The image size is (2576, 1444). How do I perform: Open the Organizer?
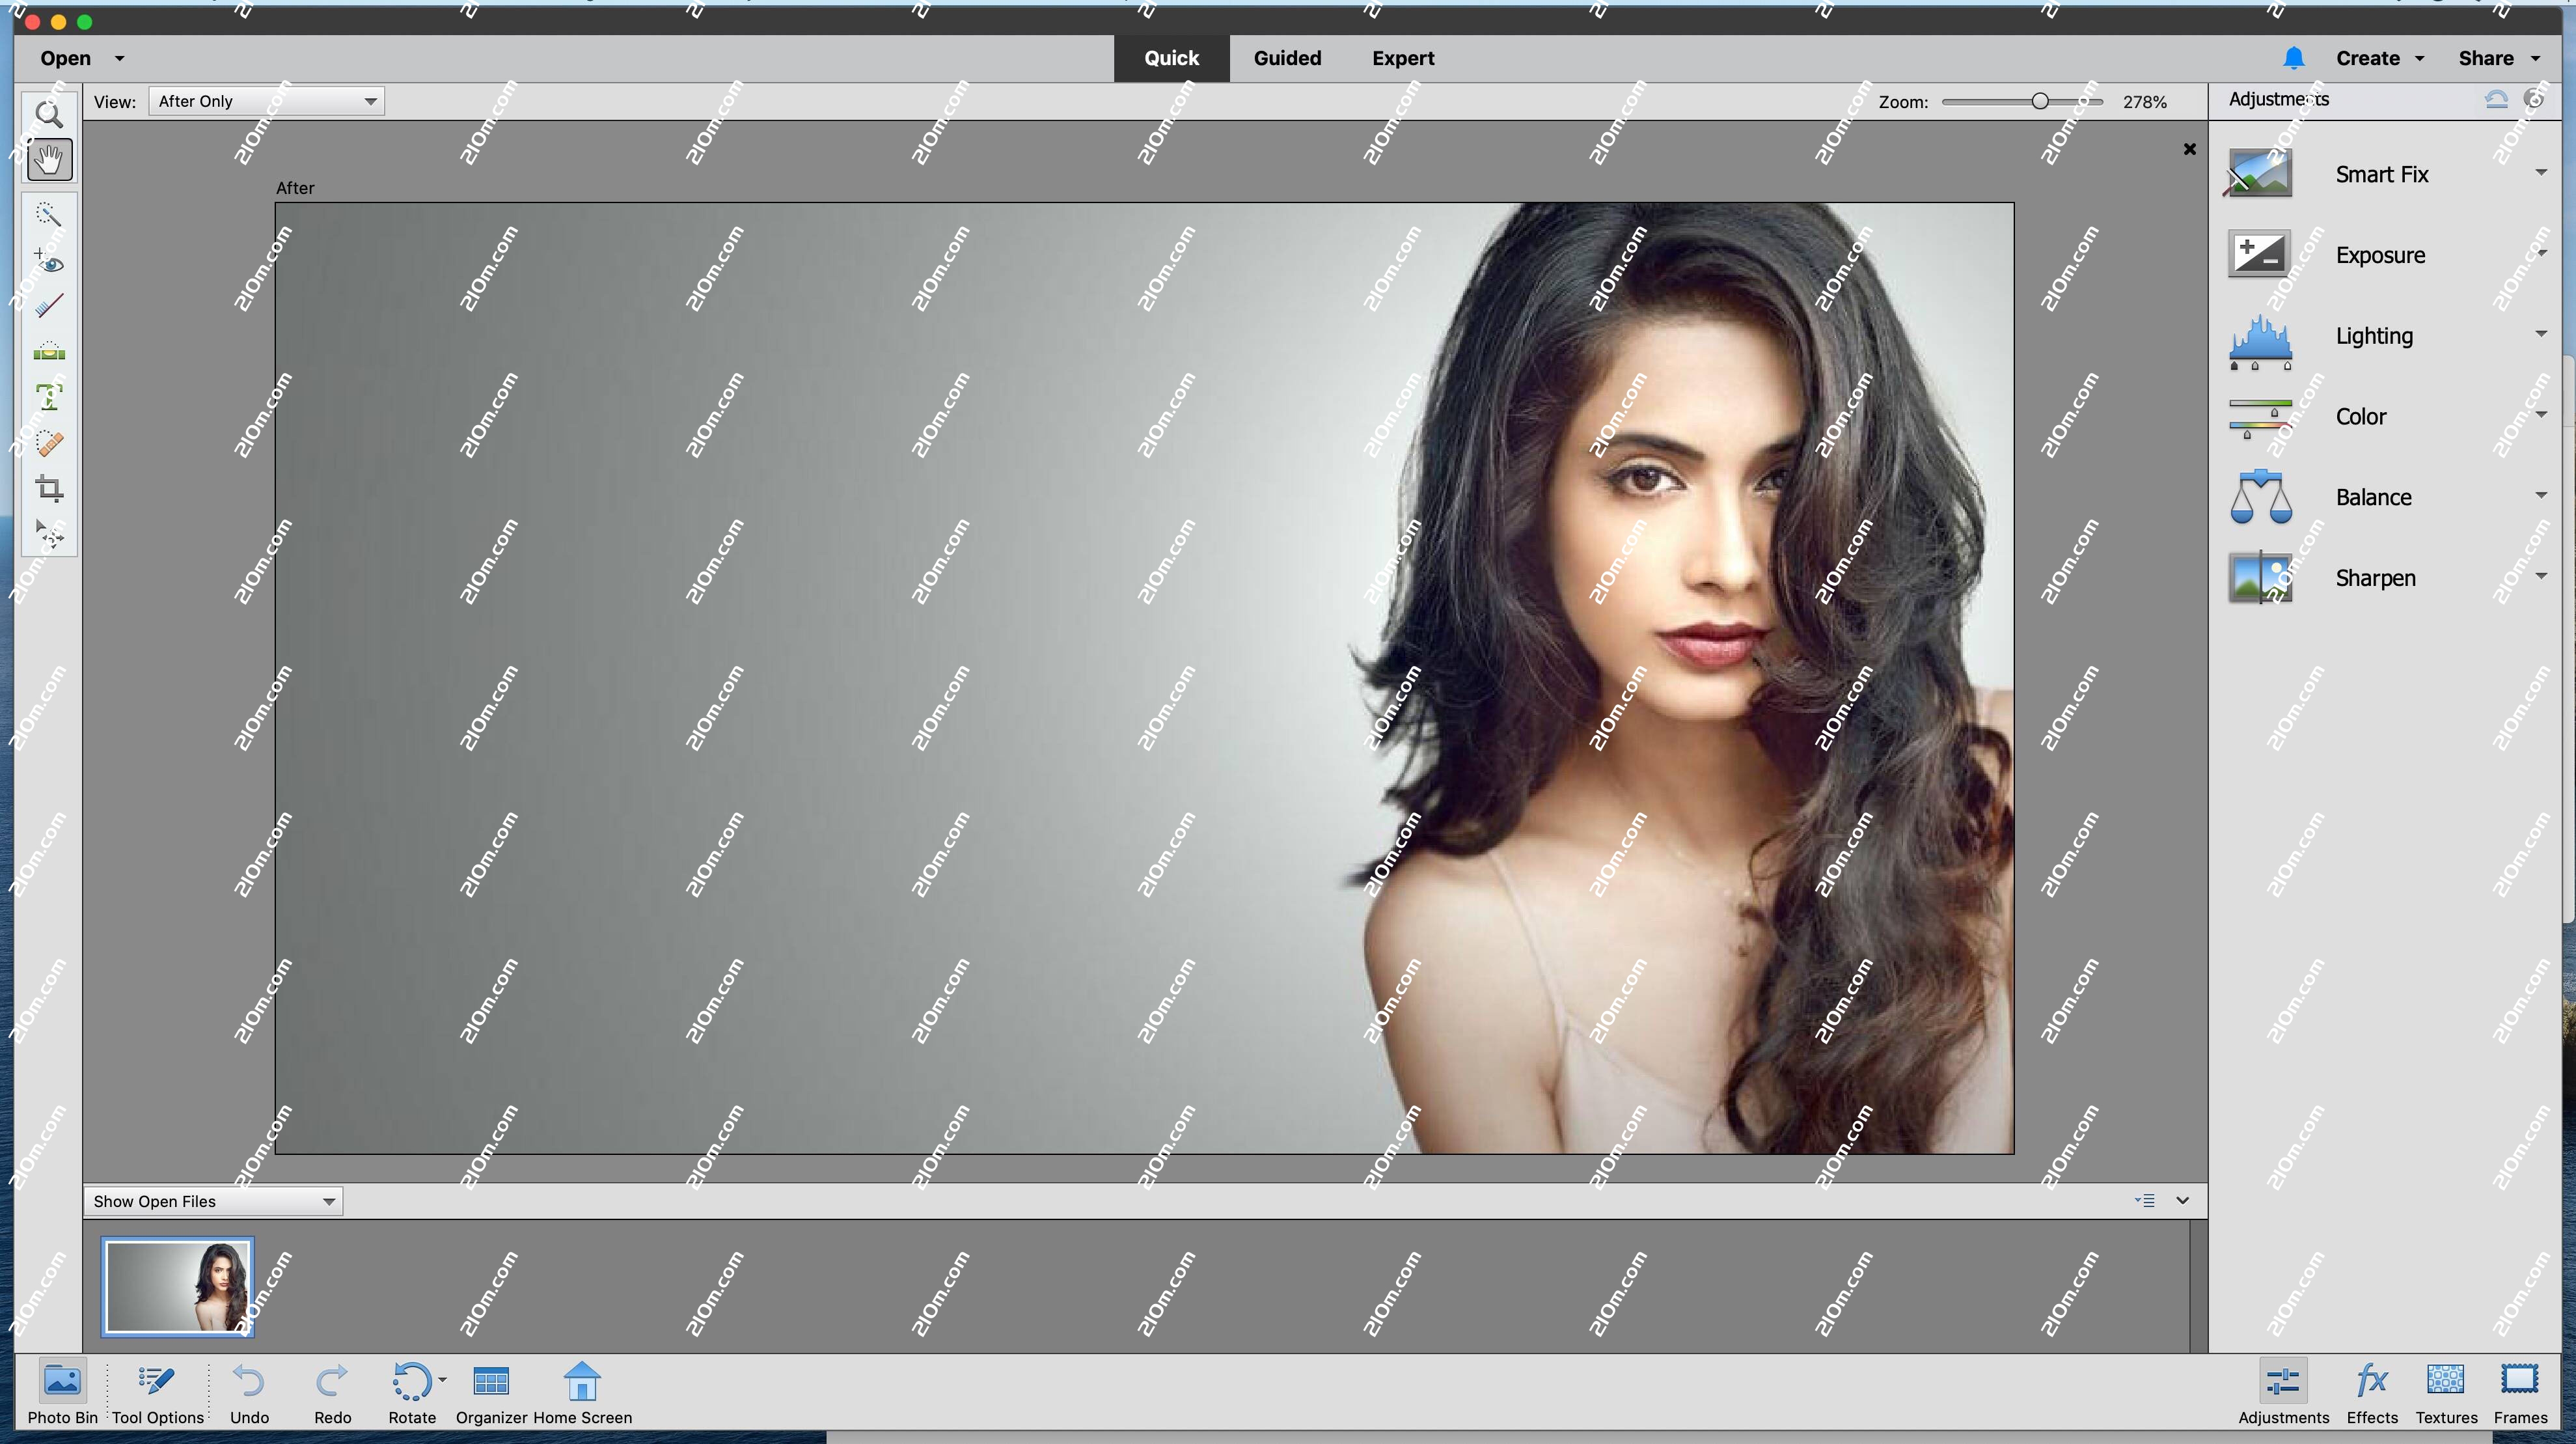pos(491,1391)
